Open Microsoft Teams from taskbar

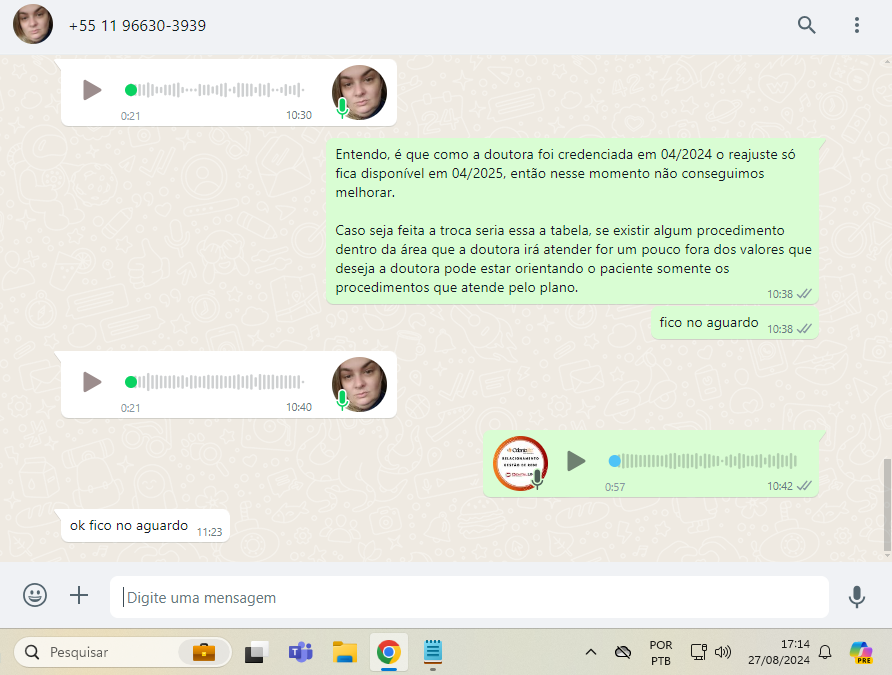[x=300, y=652]
